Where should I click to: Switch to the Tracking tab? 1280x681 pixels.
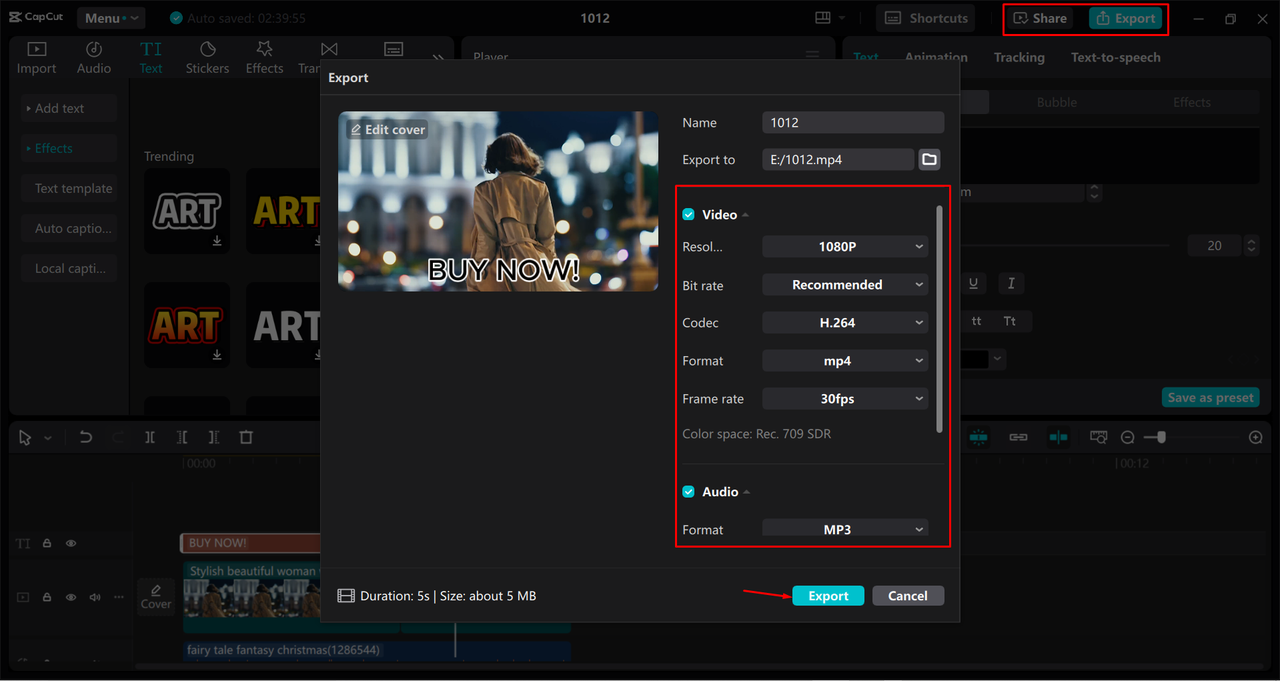[x=1019, y=57]
